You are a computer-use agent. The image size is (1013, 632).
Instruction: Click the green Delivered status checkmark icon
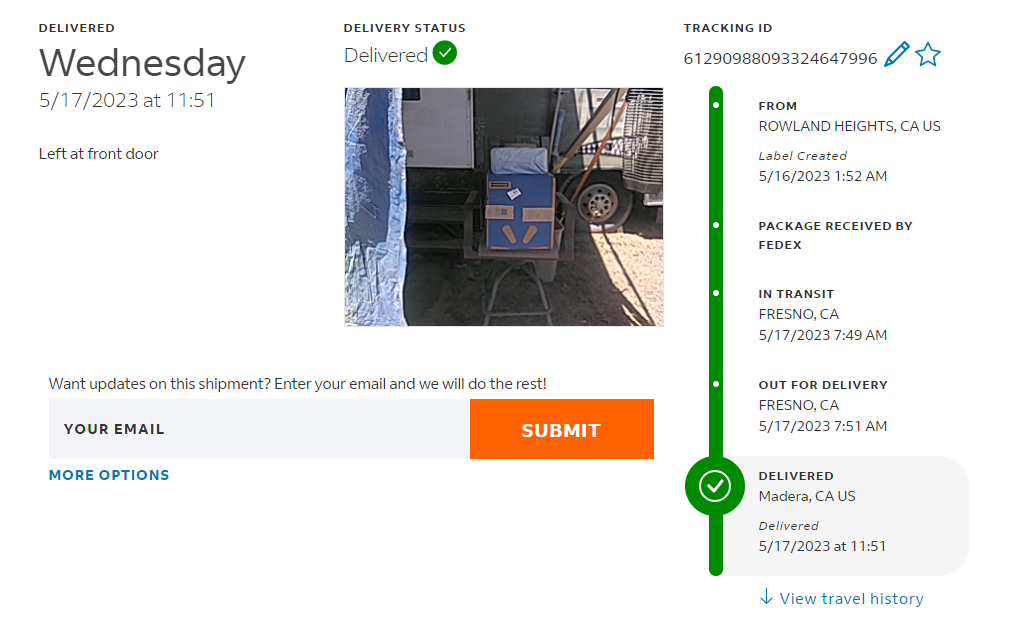tap(445, 54)
